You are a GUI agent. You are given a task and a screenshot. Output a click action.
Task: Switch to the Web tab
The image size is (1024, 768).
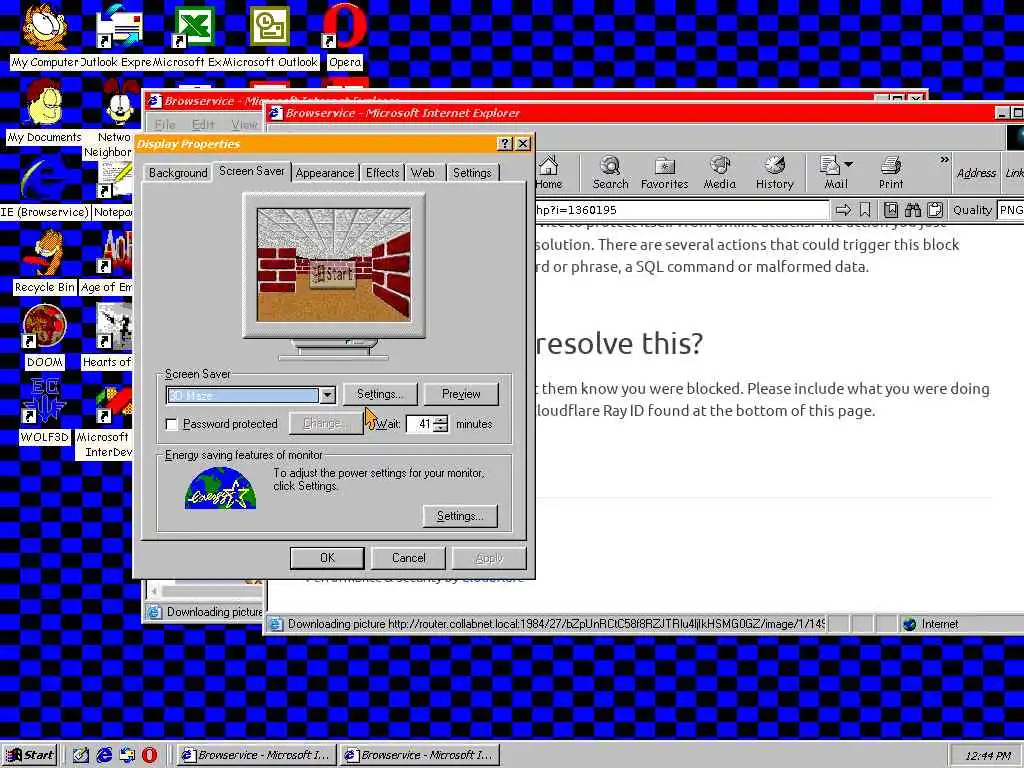pyautogui.click(x=423, y=173)
